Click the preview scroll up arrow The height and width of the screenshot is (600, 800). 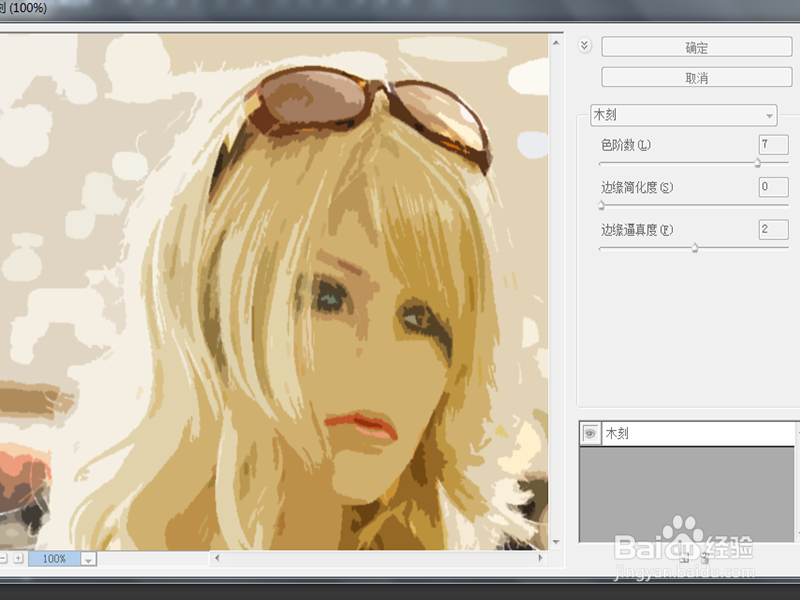click(556, 43)
